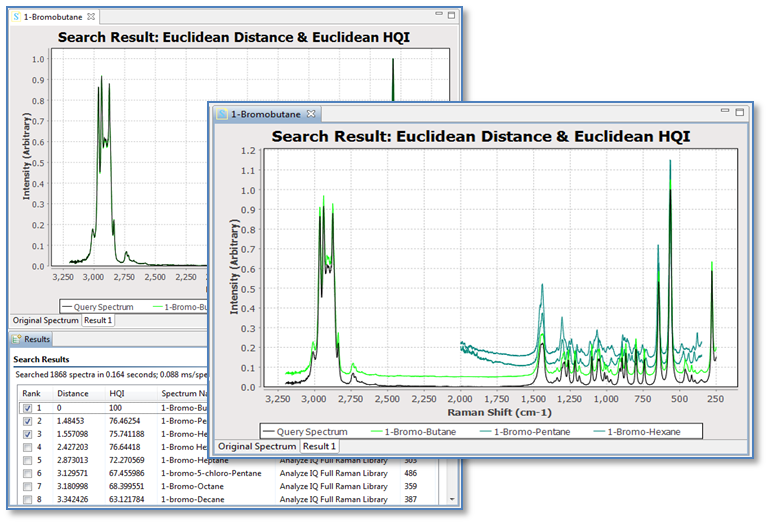768x524 pixels.
Task: Close 1-Bromobutane tab in the back window
Action: (x=91, y=17)
